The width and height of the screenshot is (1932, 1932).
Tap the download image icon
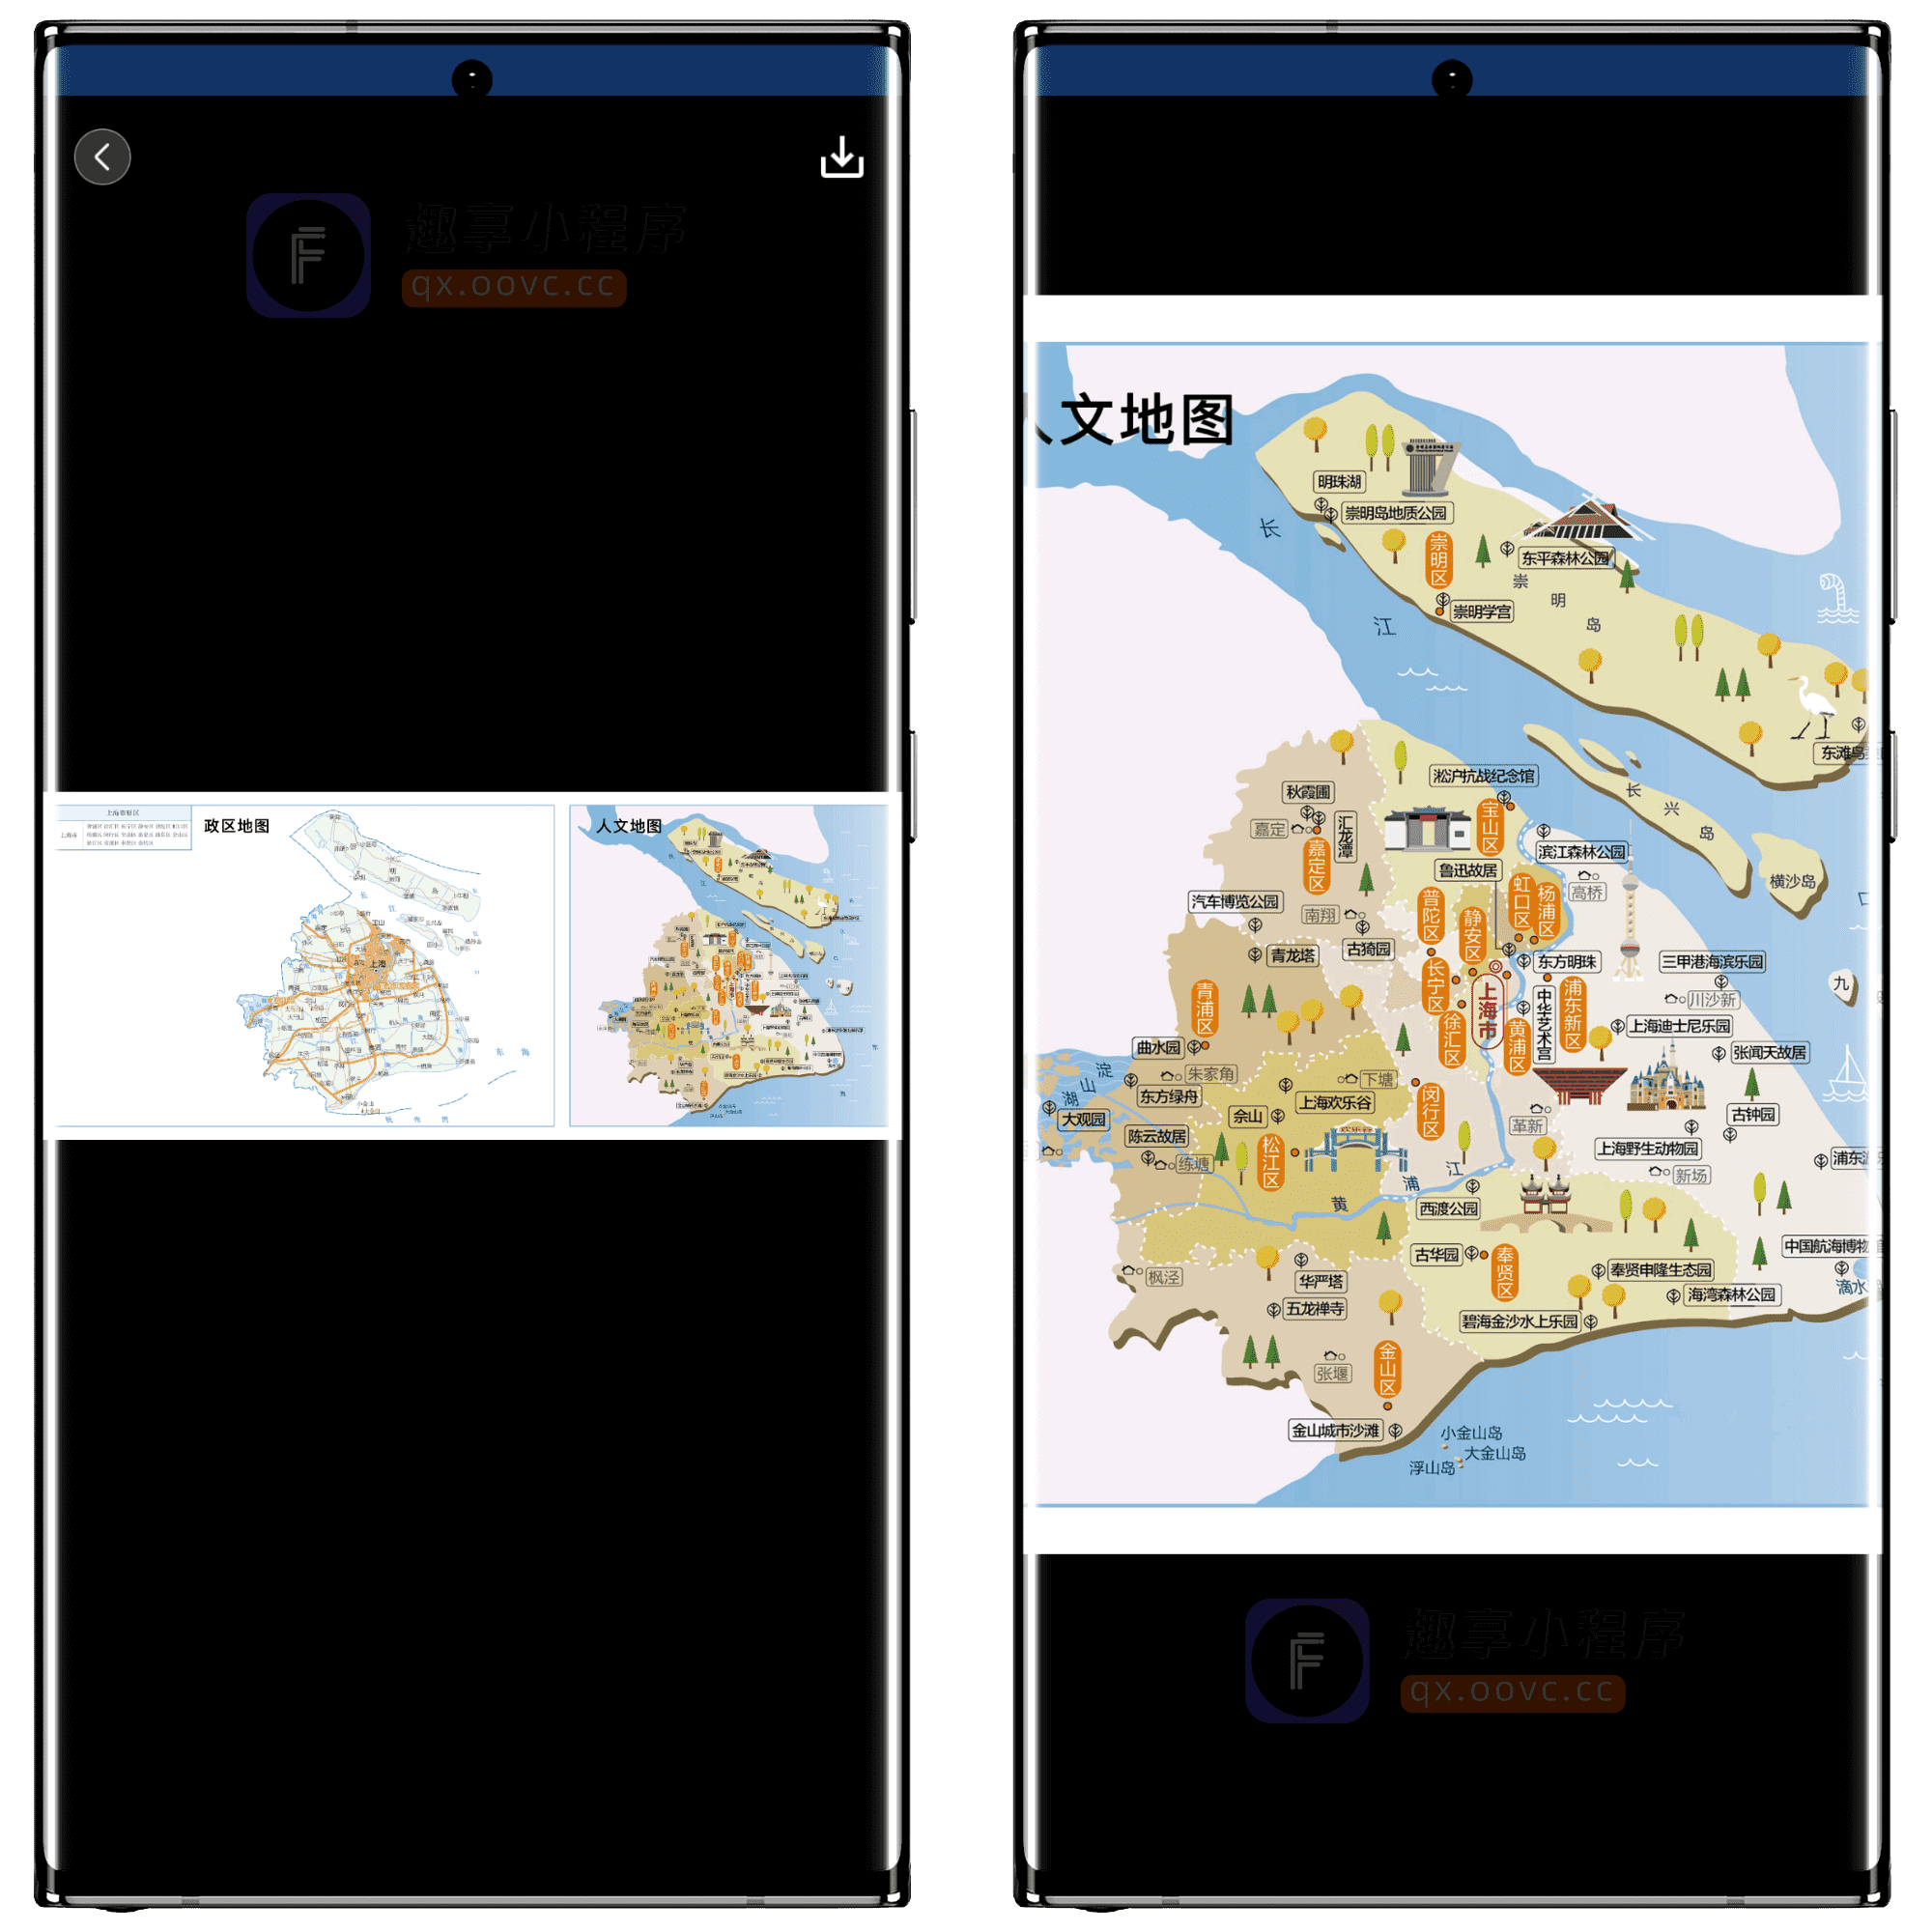842,157
